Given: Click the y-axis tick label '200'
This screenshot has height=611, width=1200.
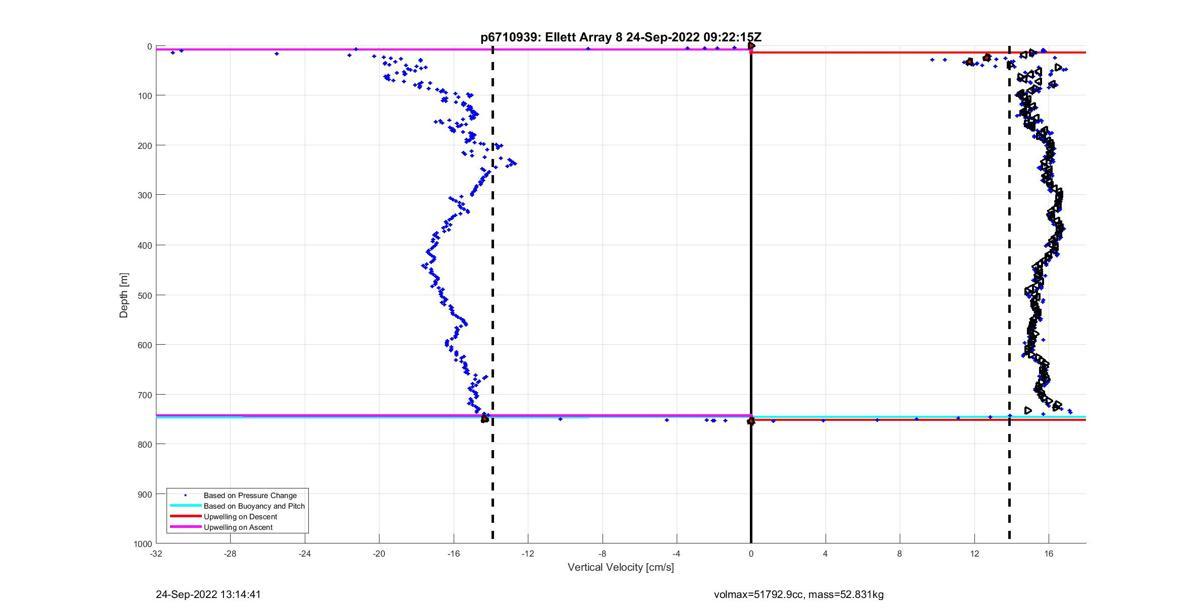Looking at the screenshot, I should point(144,146).
